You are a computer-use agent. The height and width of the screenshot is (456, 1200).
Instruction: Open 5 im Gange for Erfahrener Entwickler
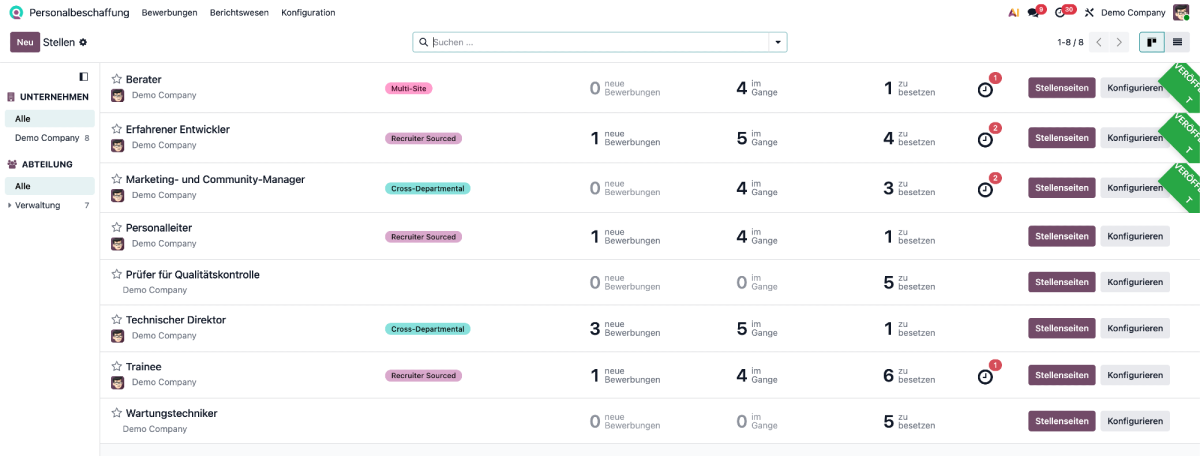(x=757, y=138)
